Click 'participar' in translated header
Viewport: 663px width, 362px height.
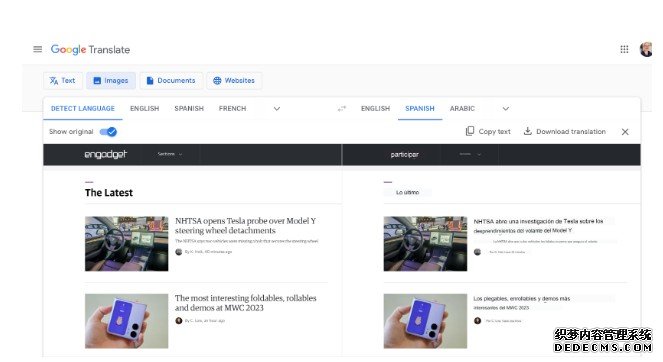405,155
